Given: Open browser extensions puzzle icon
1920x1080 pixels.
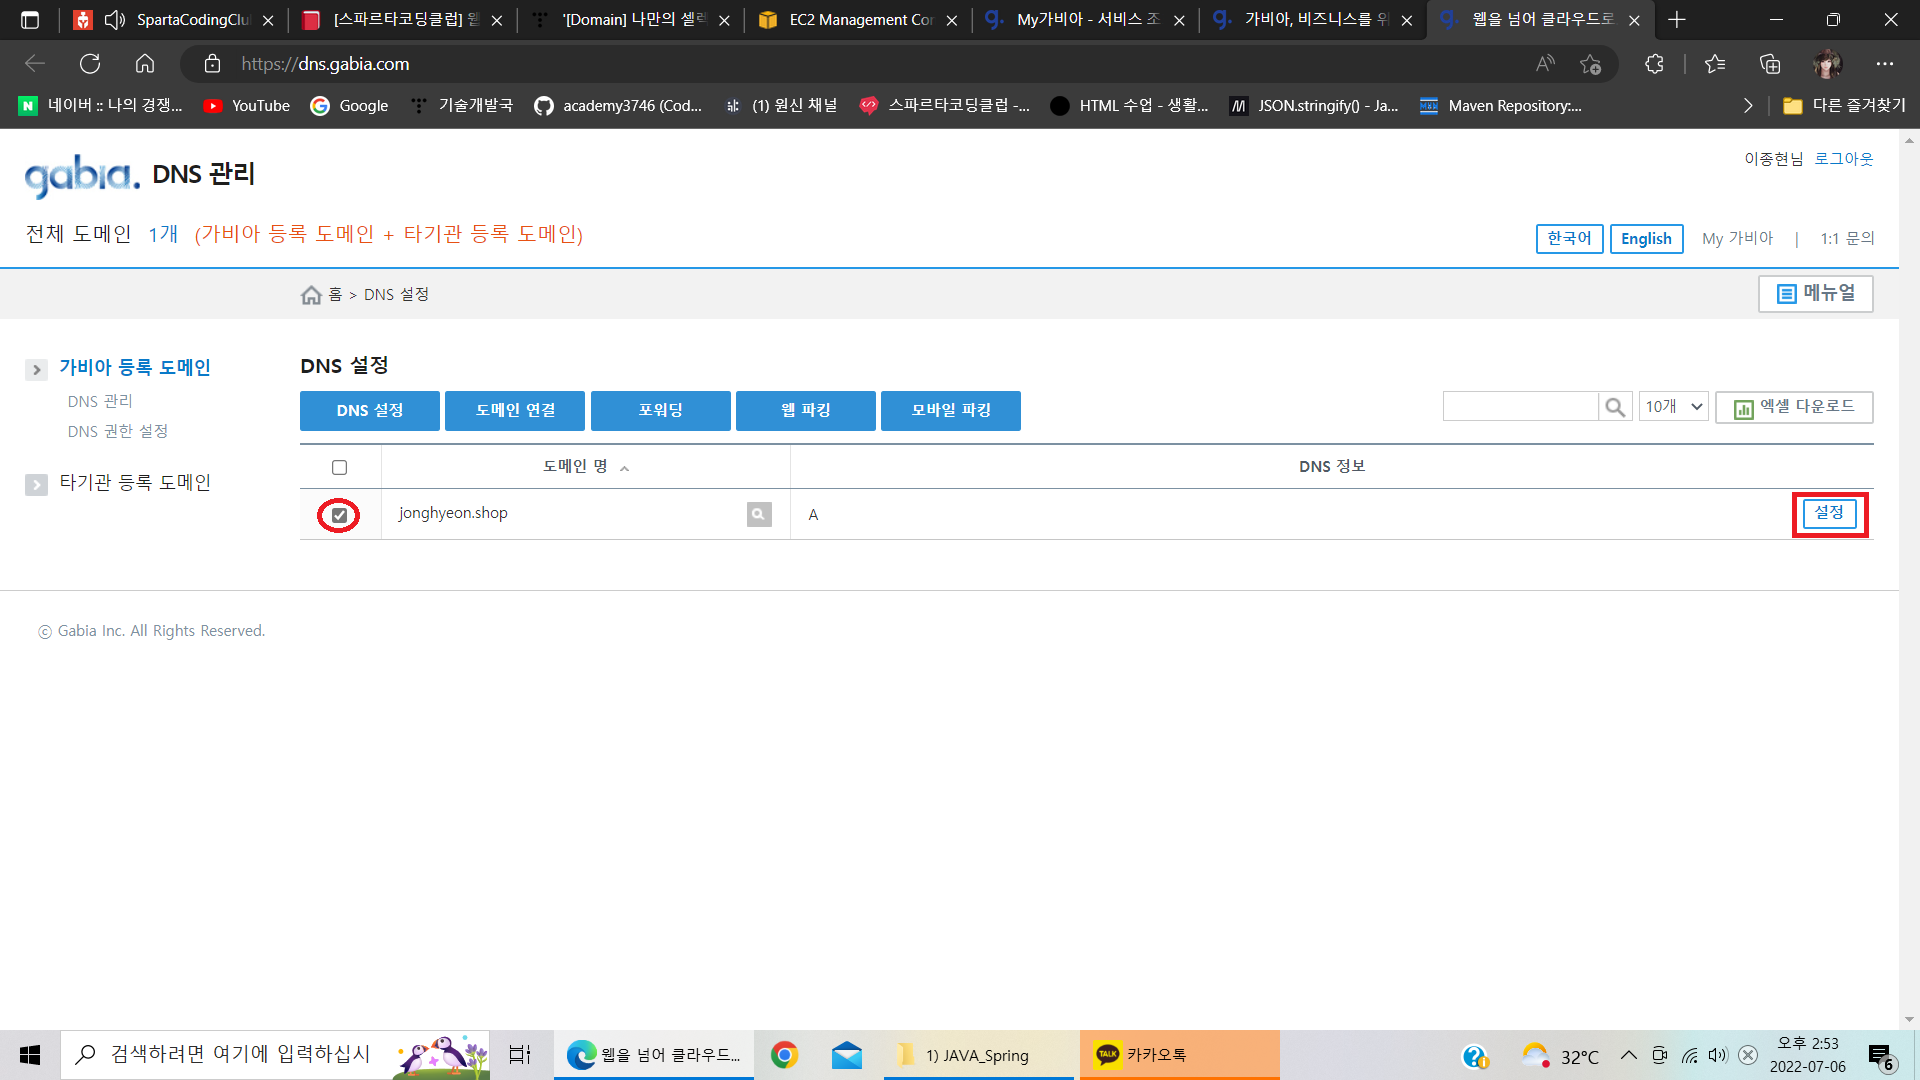Looking at the screenshot, I should (x=1654, y=64).
